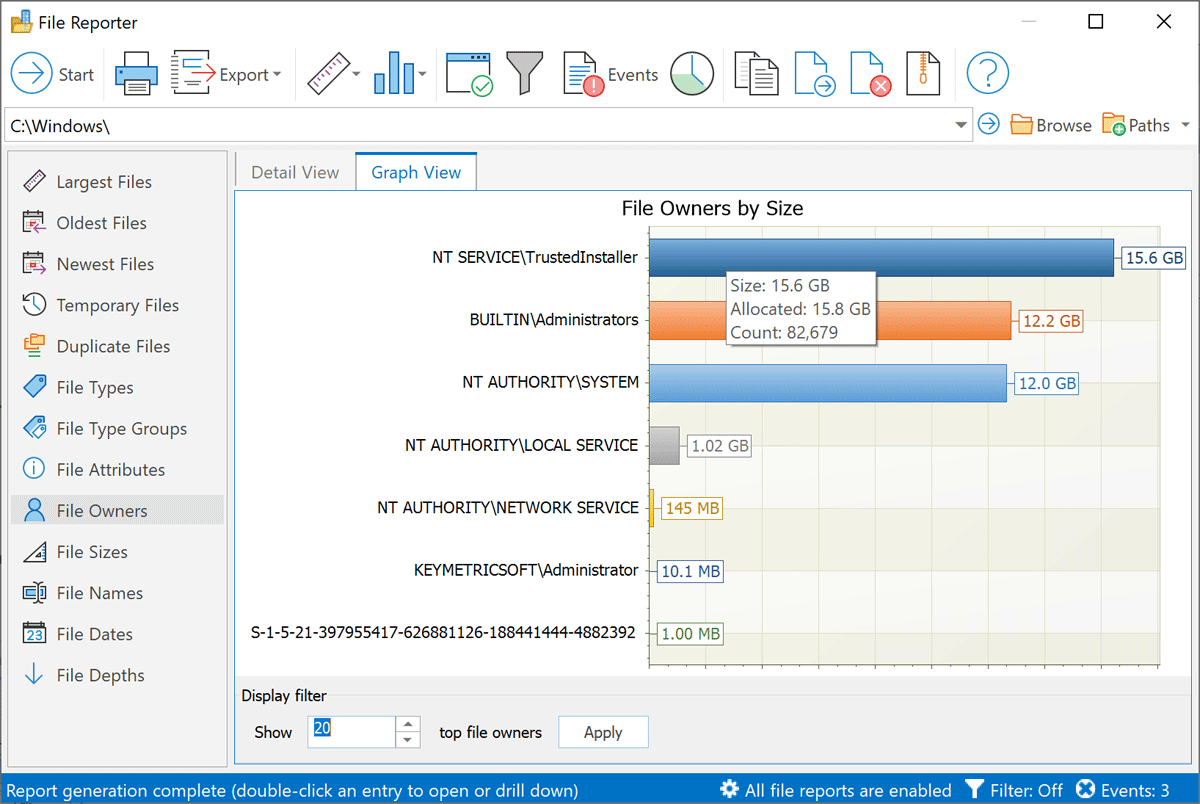This screenshot has width=1200, height=804.
Task: Select Duplicate Files in the sidebar
Action: tap(117, 346)
